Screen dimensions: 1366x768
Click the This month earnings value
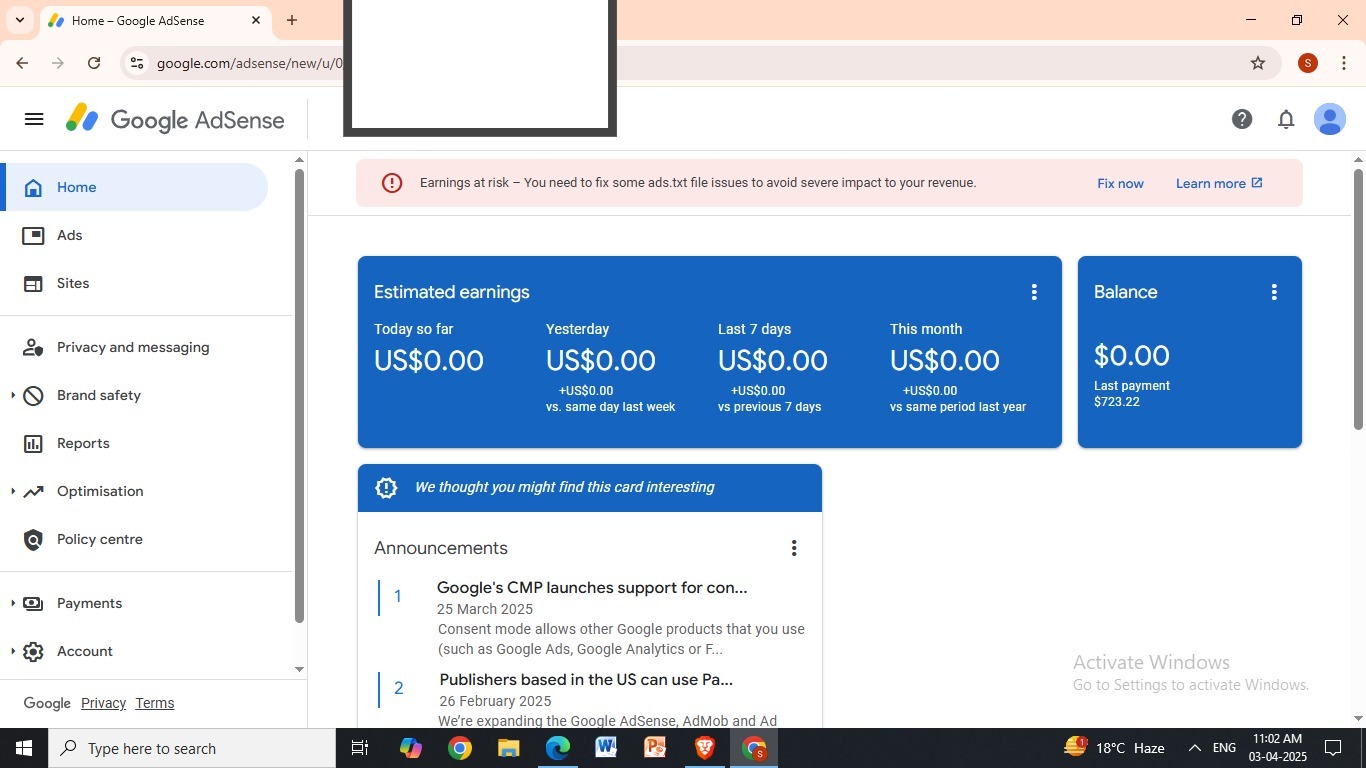click(x=945, y=361)
